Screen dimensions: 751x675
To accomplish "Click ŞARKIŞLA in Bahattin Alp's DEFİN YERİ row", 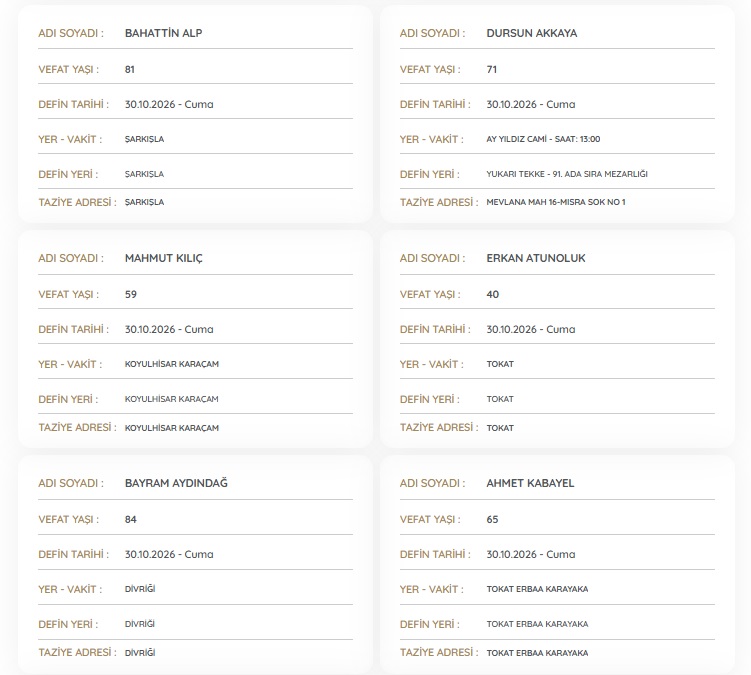I will point(144,174).
